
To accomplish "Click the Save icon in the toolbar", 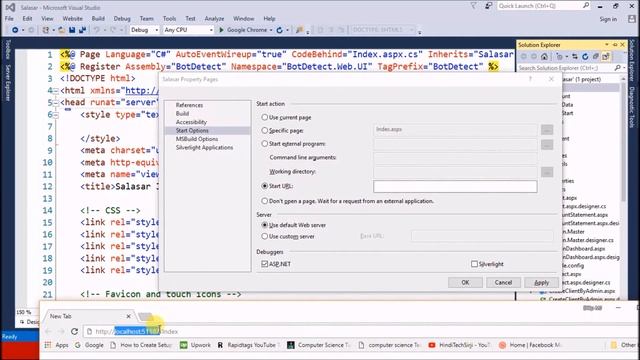I will pyautogui.click(x=72, y=30).
